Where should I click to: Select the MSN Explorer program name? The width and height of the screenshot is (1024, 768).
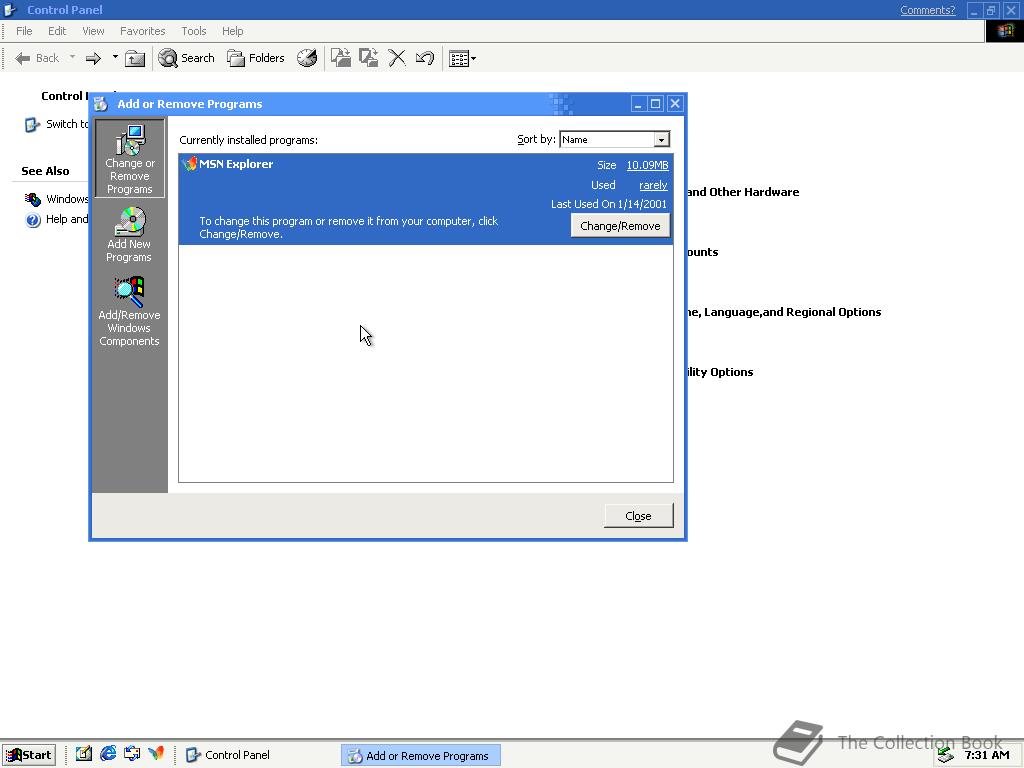pyautogui.click(x=236, y=164)
